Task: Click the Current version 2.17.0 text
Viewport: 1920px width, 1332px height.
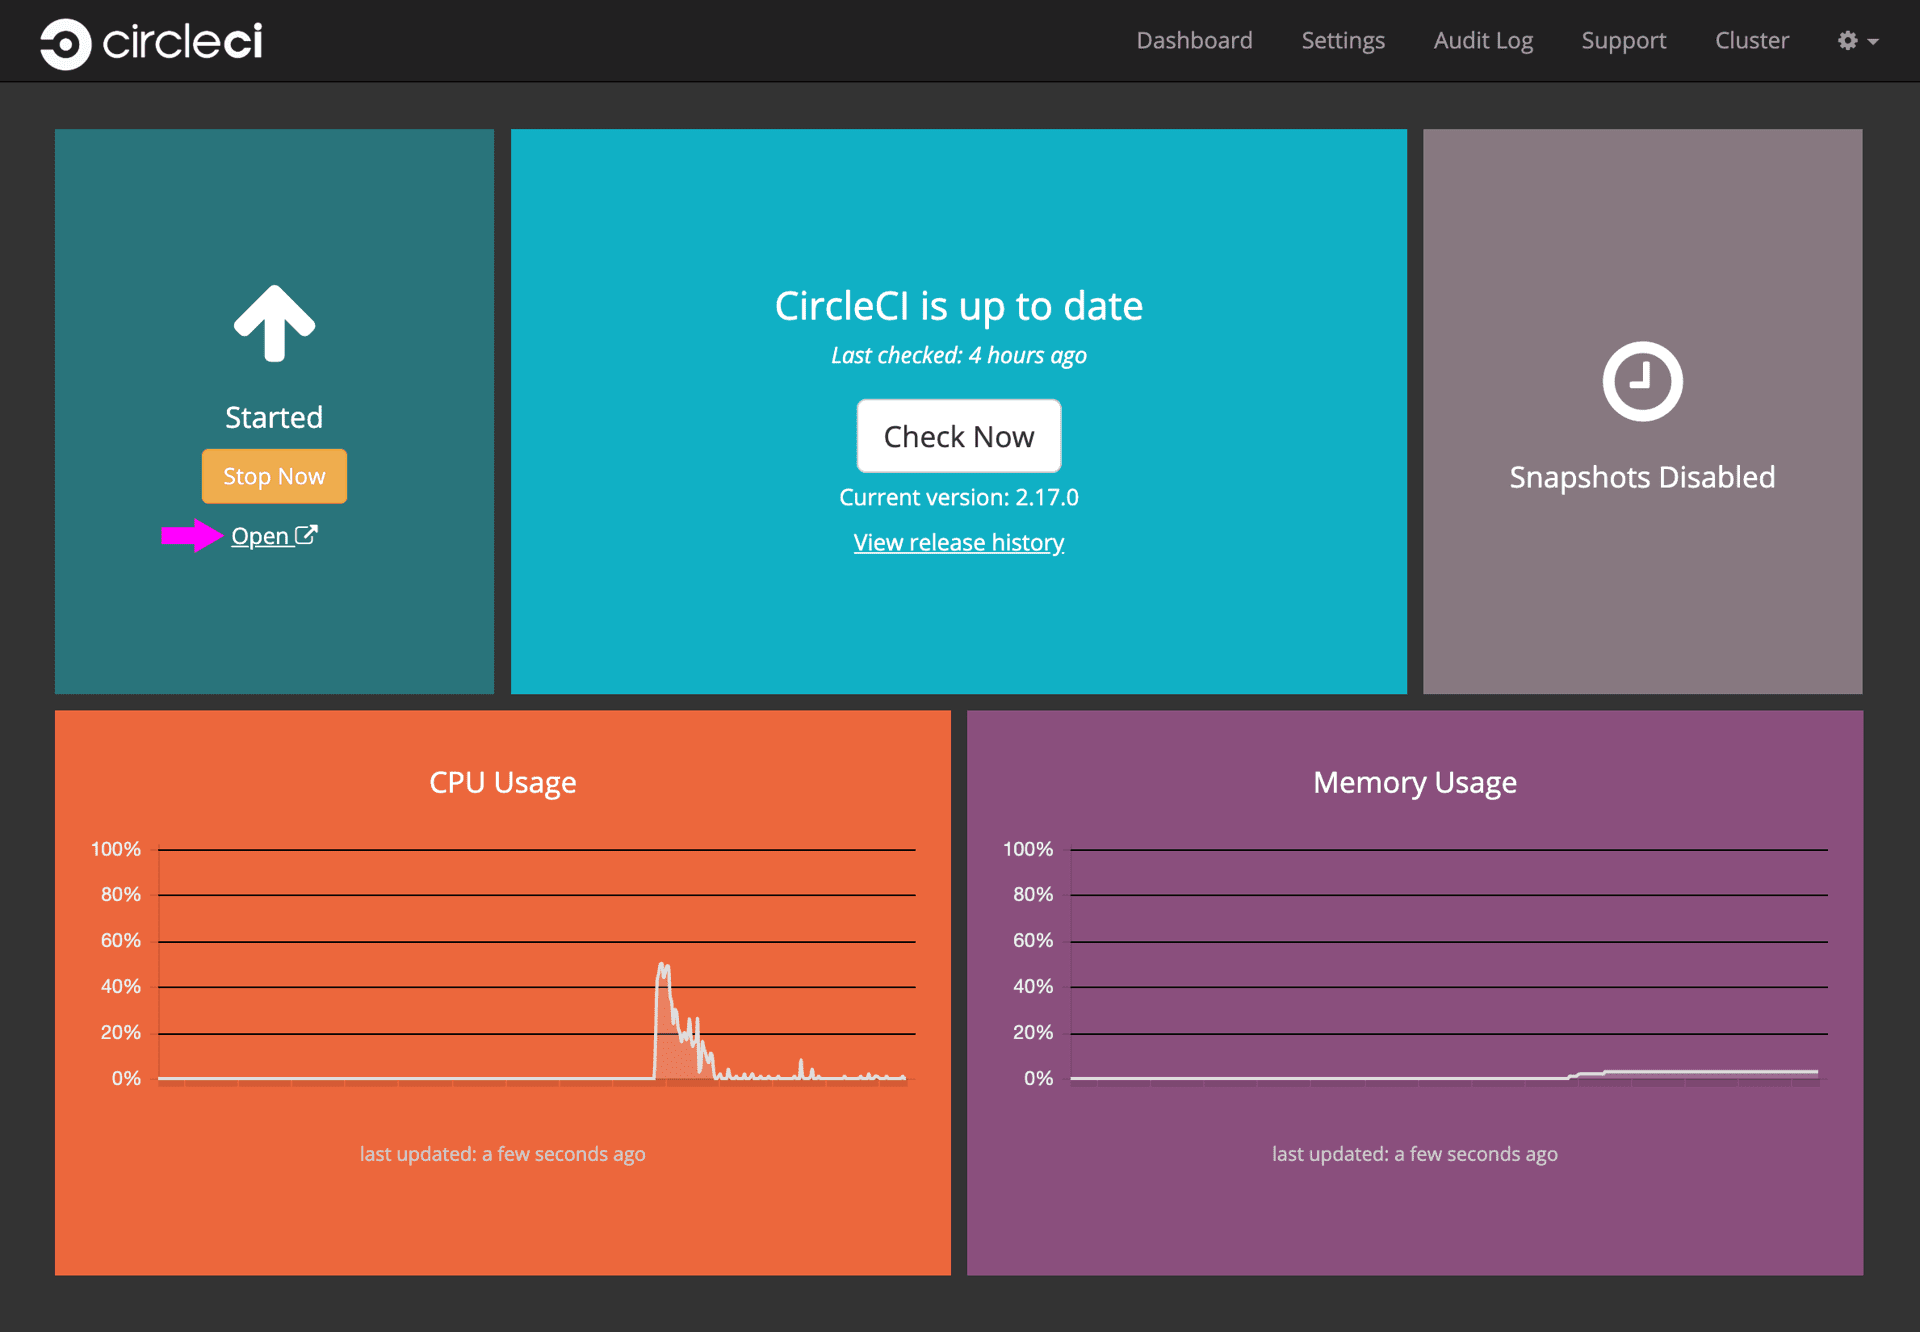Action: 958,497
